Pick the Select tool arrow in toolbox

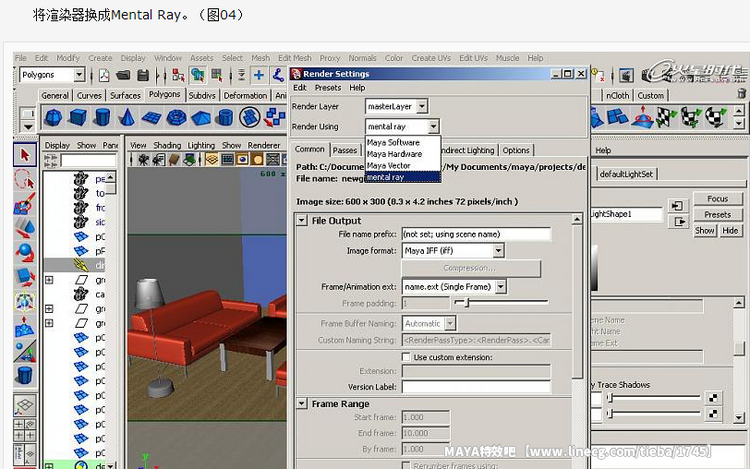pos(25,155)
